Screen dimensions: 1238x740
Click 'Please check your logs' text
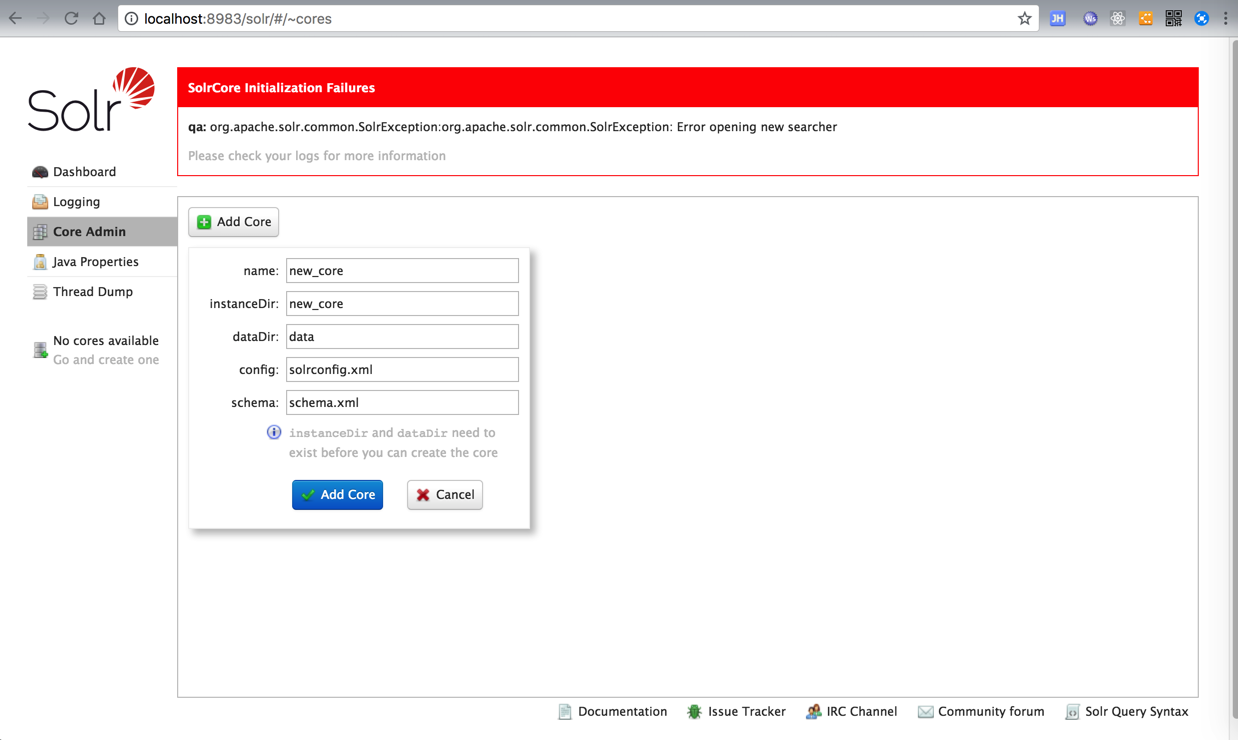[317, 156]
